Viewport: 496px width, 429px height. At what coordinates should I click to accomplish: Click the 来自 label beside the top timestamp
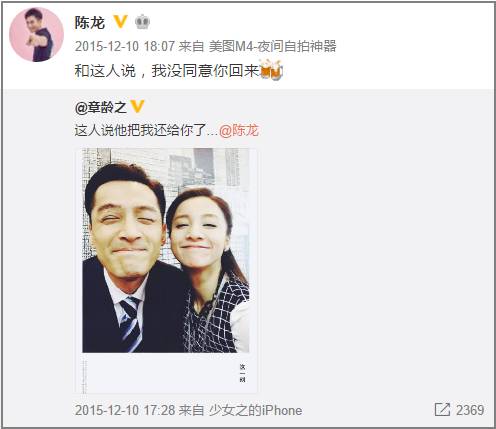tap(191, 46)
